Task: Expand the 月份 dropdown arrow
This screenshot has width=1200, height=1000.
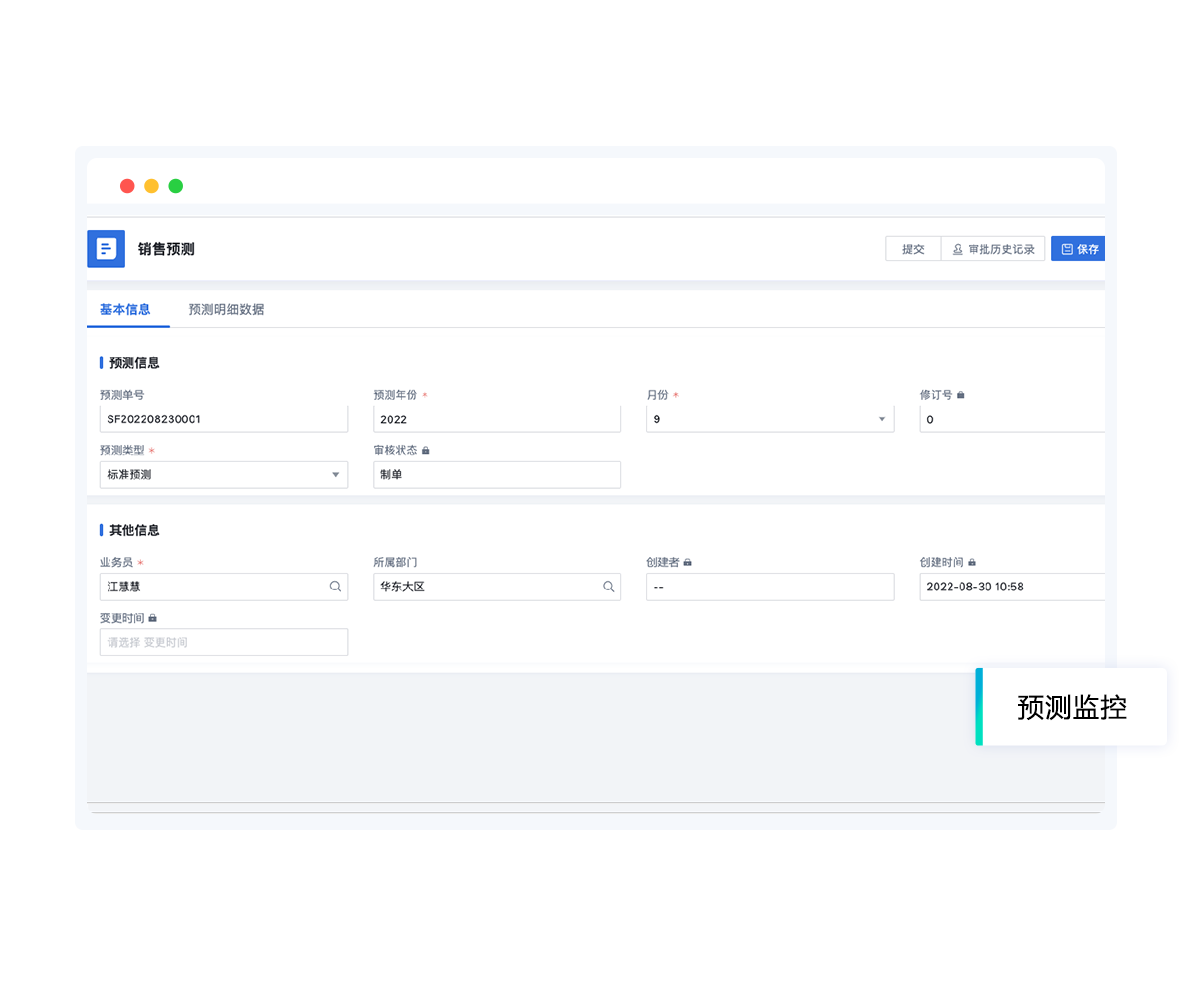Action: pos(882,419)
